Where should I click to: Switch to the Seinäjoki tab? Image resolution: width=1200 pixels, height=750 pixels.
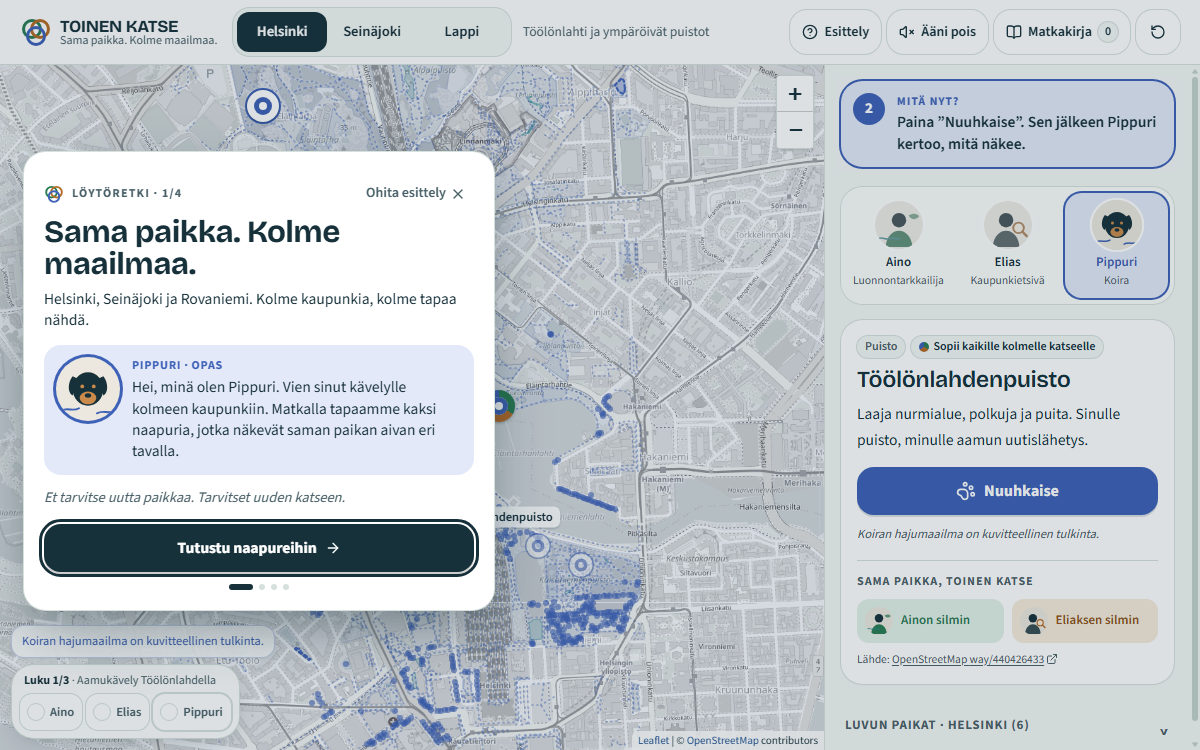pyautogui.click(x=372, y=32)
